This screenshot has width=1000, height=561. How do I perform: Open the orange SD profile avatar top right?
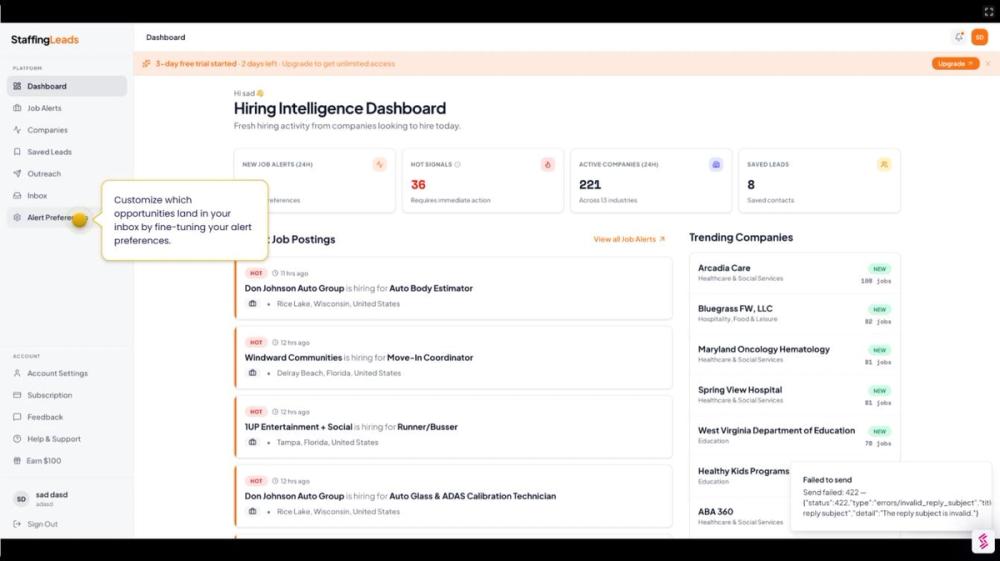point(980,37)
